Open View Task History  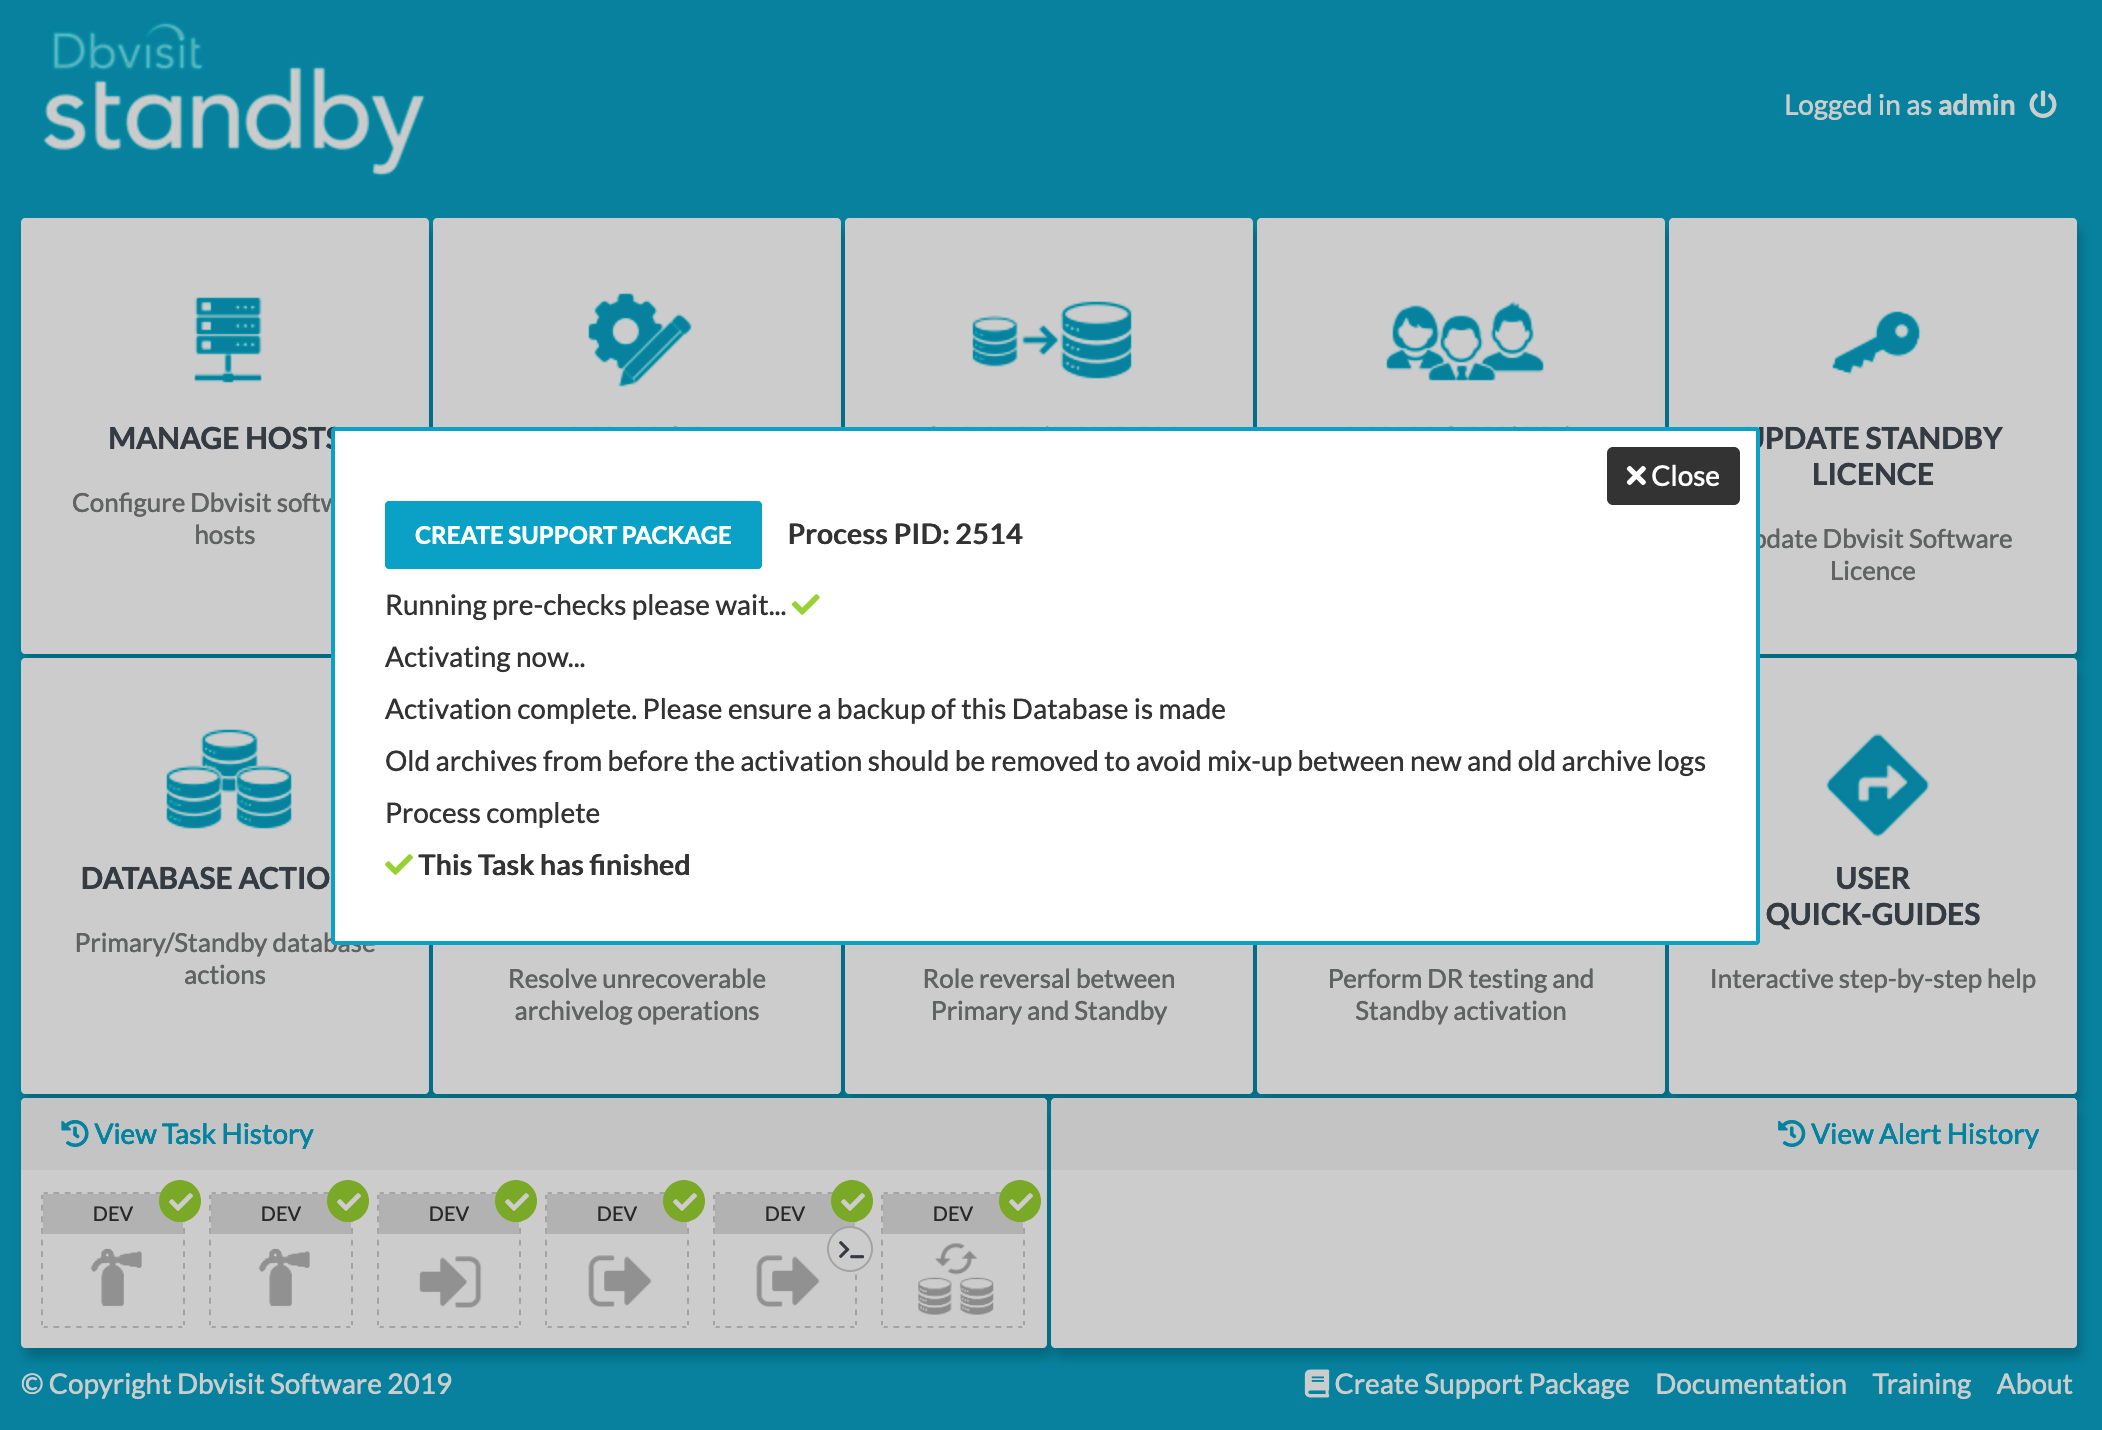click(x=188, y=1134)
